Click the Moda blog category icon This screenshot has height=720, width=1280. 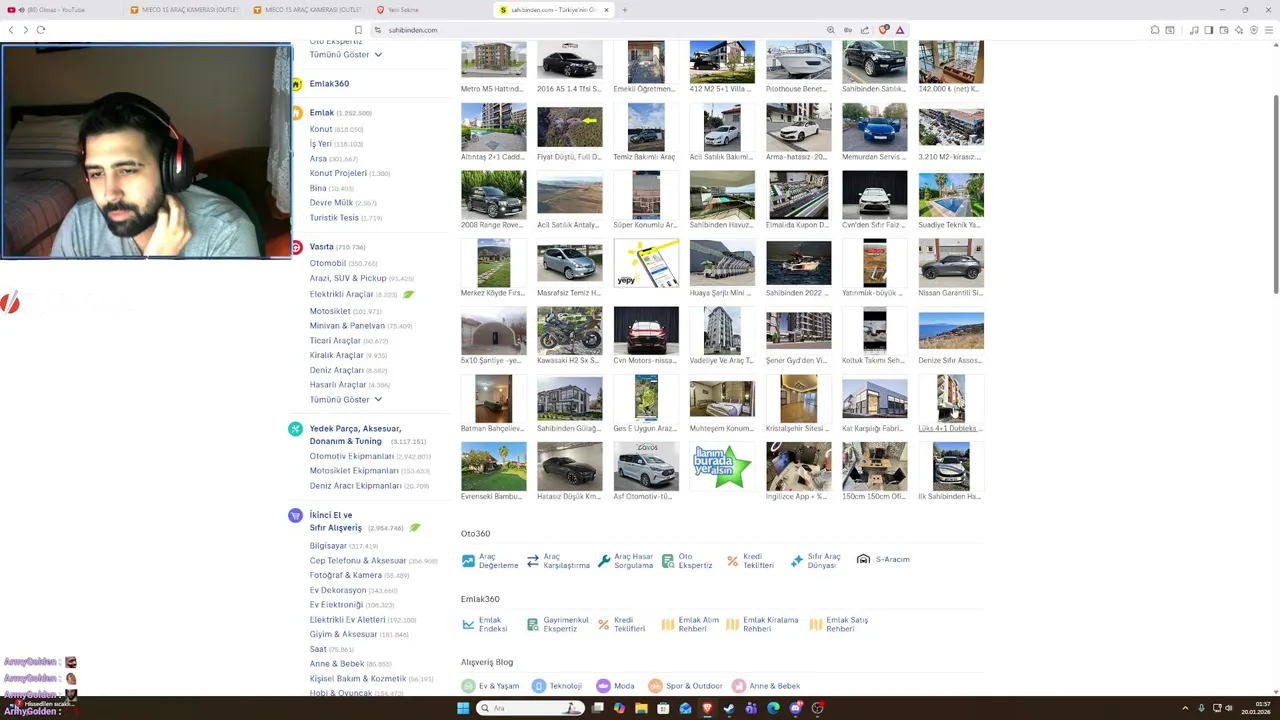click(603, 686)
